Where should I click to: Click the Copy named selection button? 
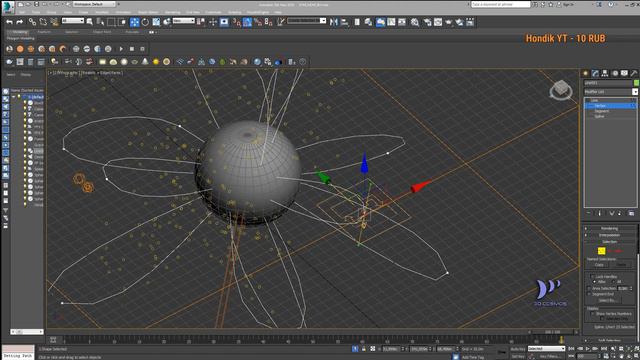(599, 265)
